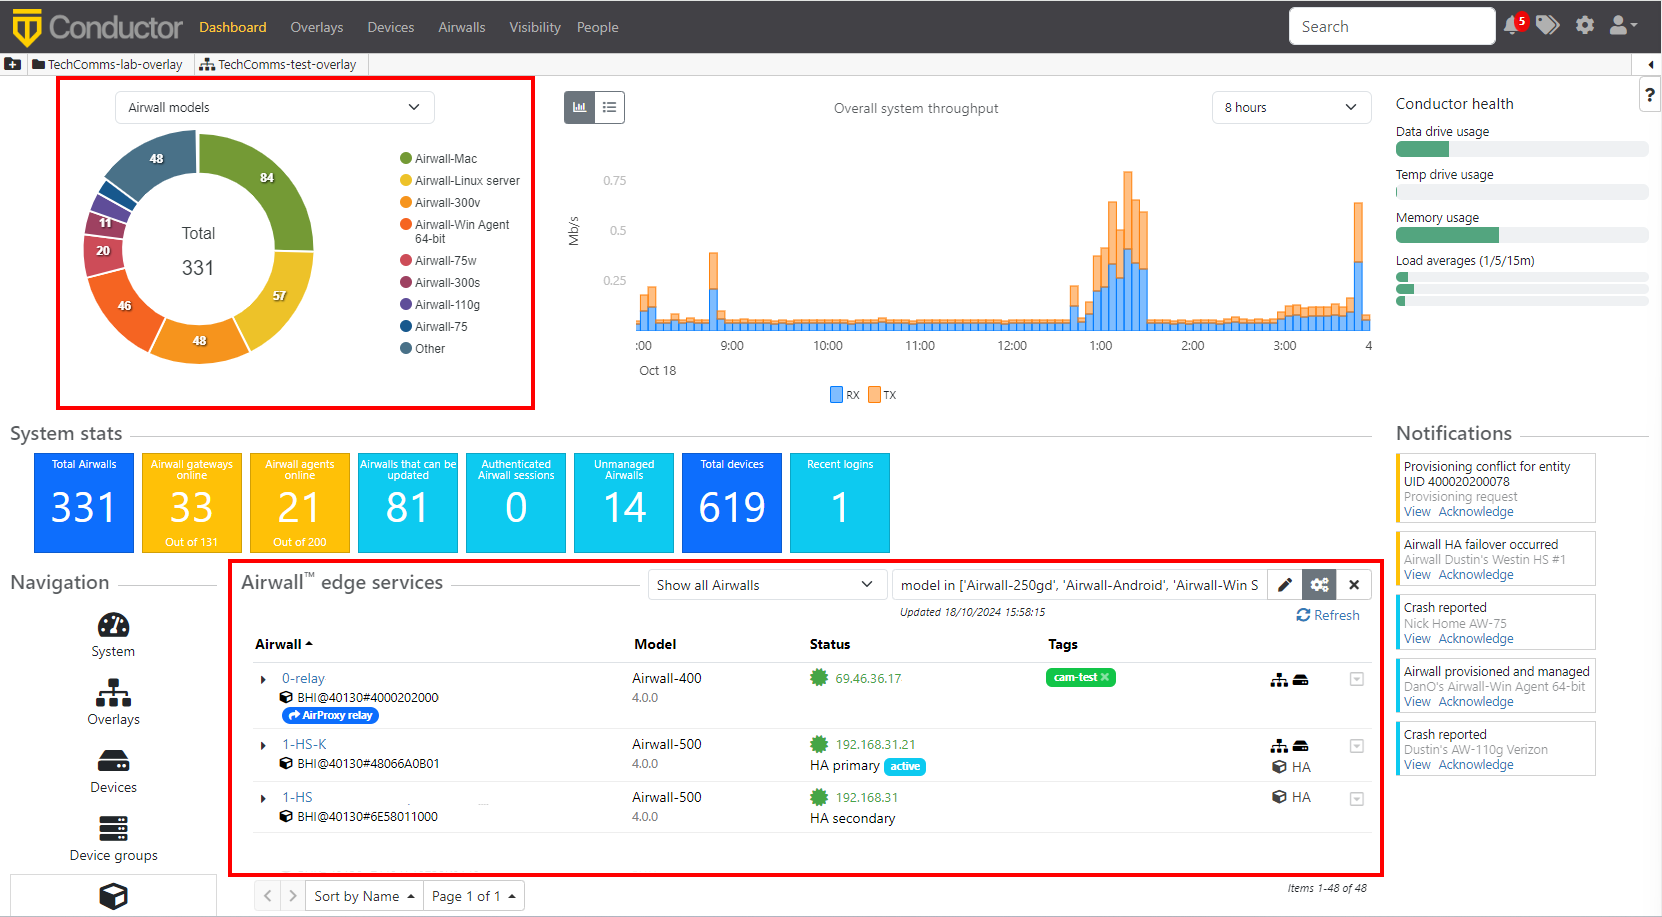This screenshot has height=917, width=1662.
Task: Click Refresh in Airwall edge services
Action: [x=1328, y=615]
